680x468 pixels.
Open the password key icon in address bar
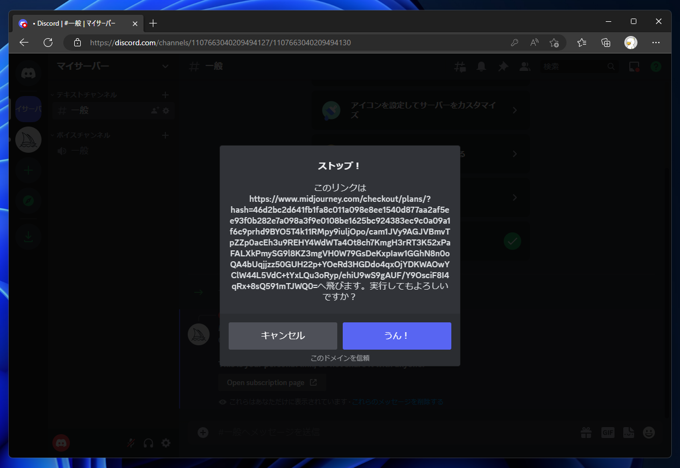tap(514, 43)
